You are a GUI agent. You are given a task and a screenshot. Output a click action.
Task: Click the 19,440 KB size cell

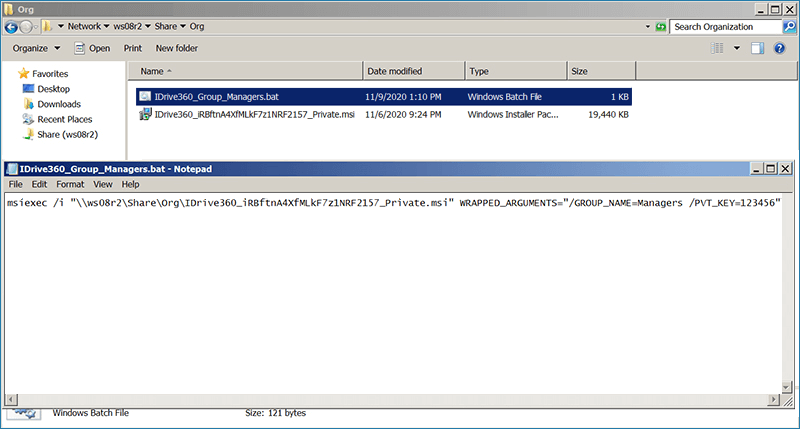(x=608, y=115)
